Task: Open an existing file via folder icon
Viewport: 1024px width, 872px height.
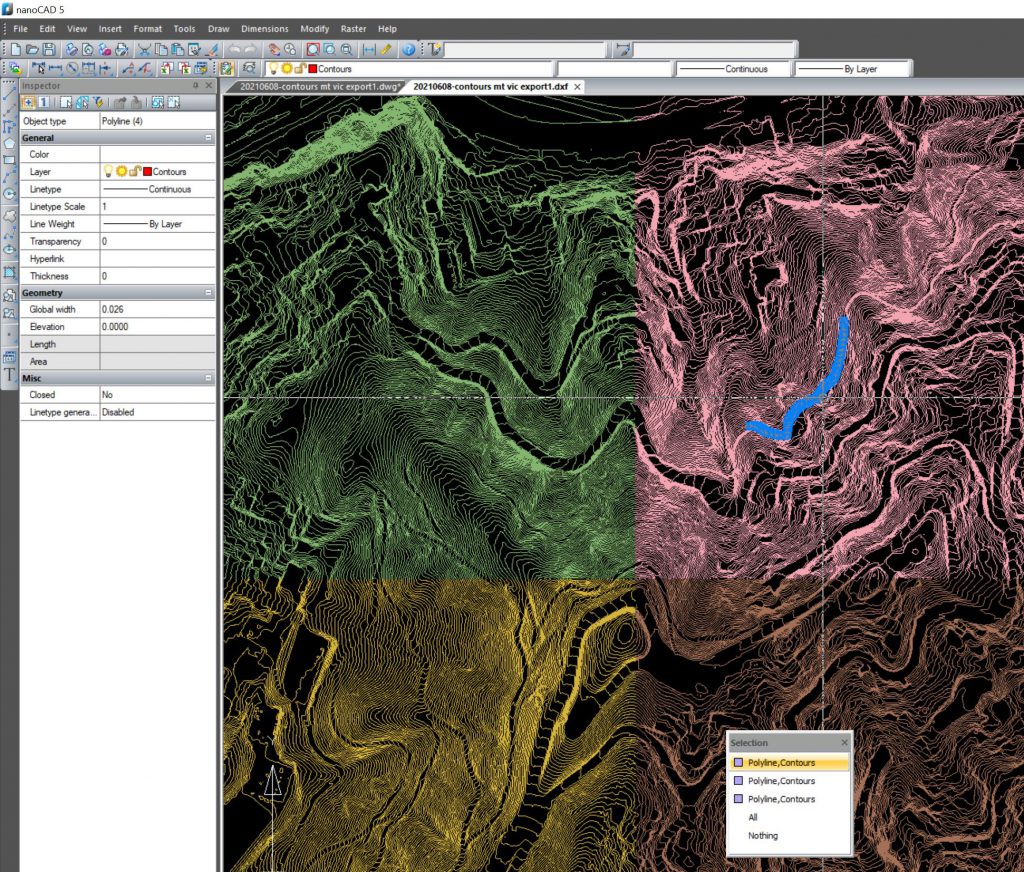Action: click(x=33, y=49)
